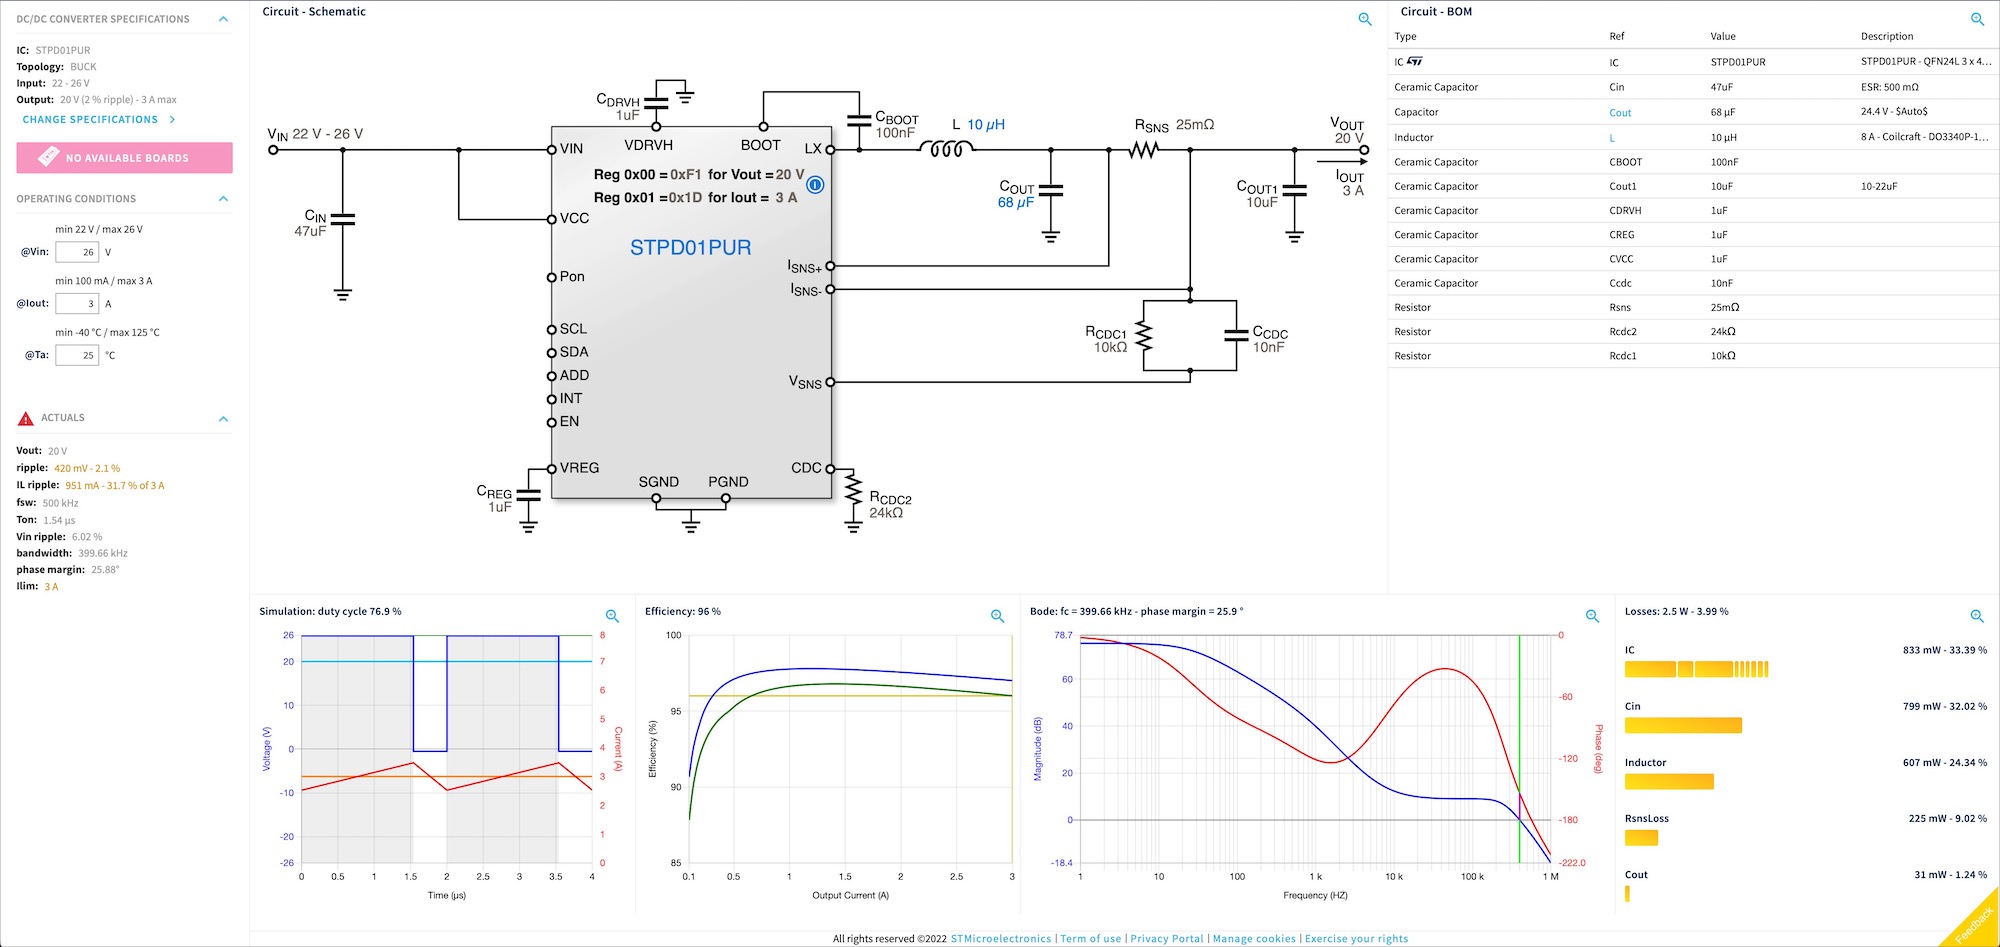Collapse the DC/DC Converter Specifications section
This screenshot has width=2000, height=947.
(223, 19)
